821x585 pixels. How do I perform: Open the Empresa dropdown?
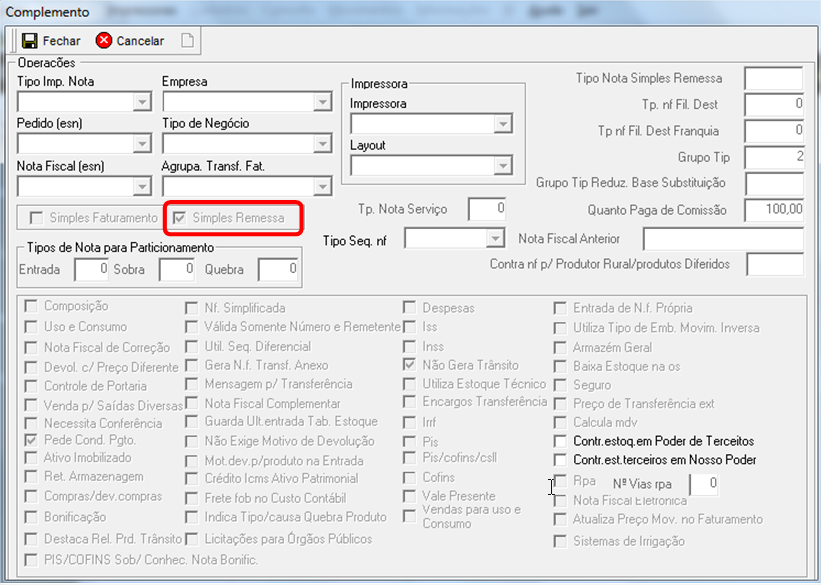[323, 102]
